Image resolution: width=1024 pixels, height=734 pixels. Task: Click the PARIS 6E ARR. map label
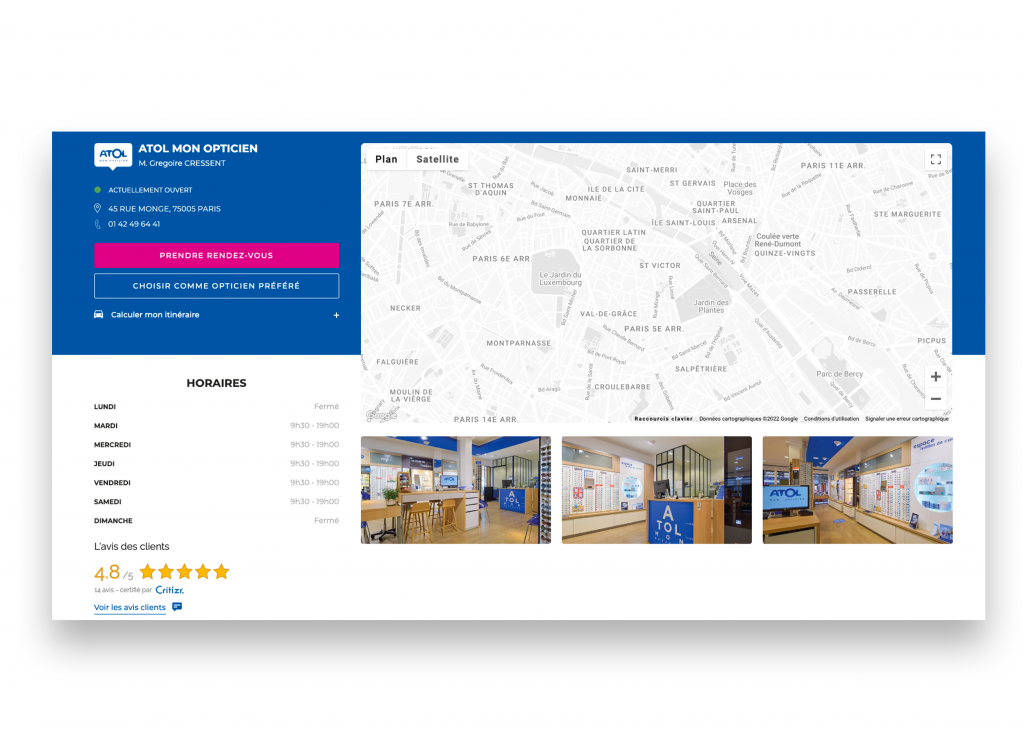[502, 259]
